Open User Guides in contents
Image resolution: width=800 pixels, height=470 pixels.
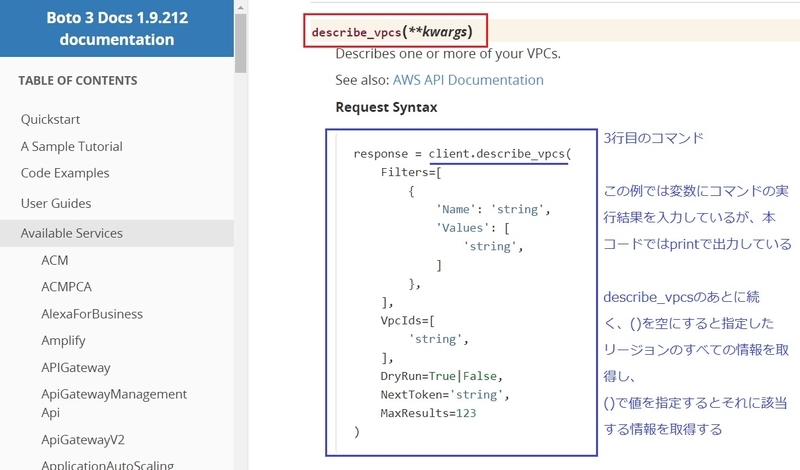[x=56, y=203]
